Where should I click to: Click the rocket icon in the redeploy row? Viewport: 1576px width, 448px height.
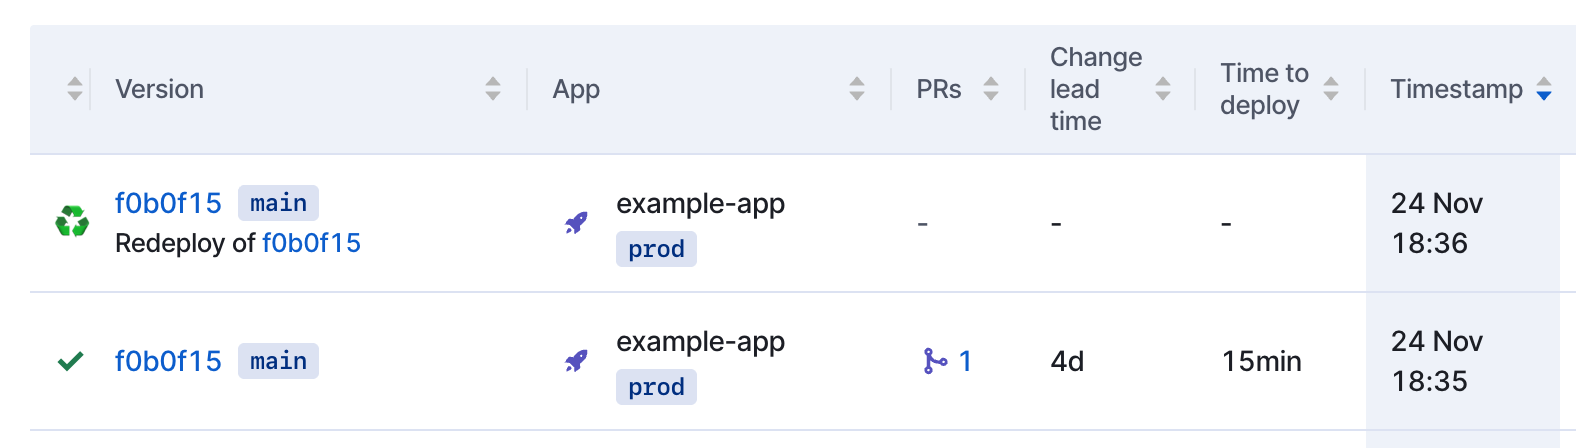click(x=576, y=223)
